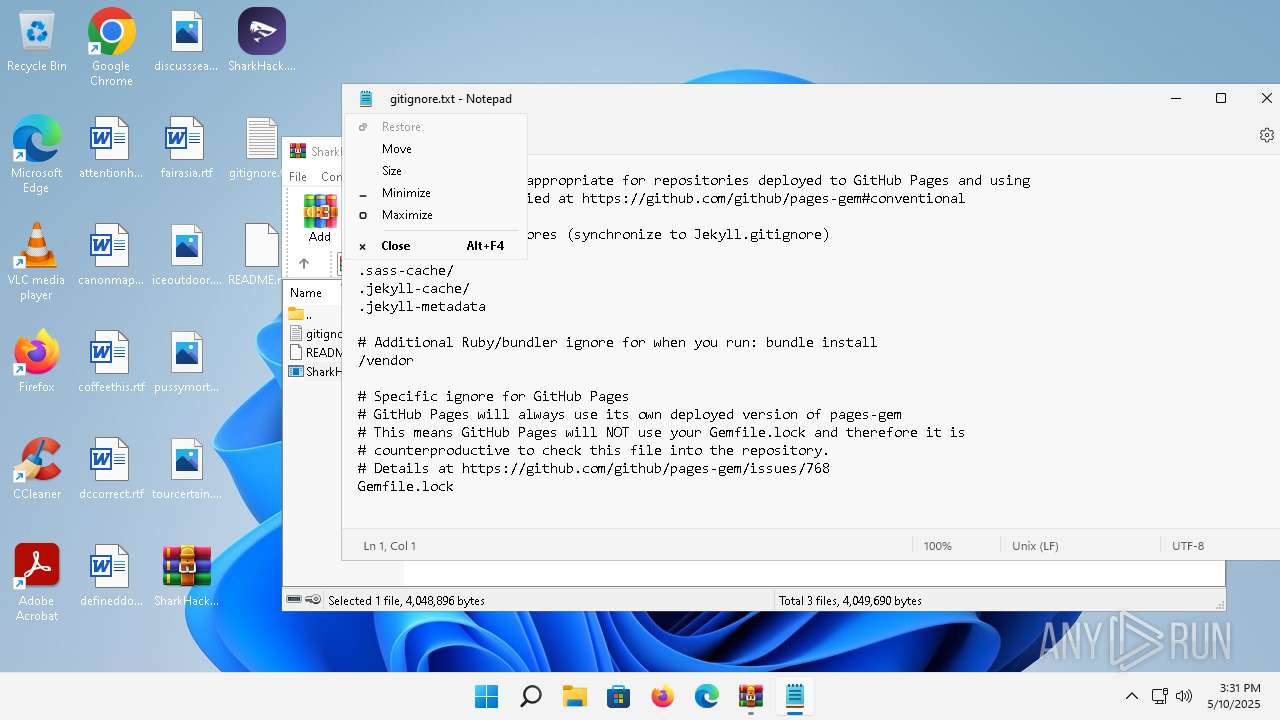
Task: Select fairasia.rtf document on desktop
Action: coord(186,149)
